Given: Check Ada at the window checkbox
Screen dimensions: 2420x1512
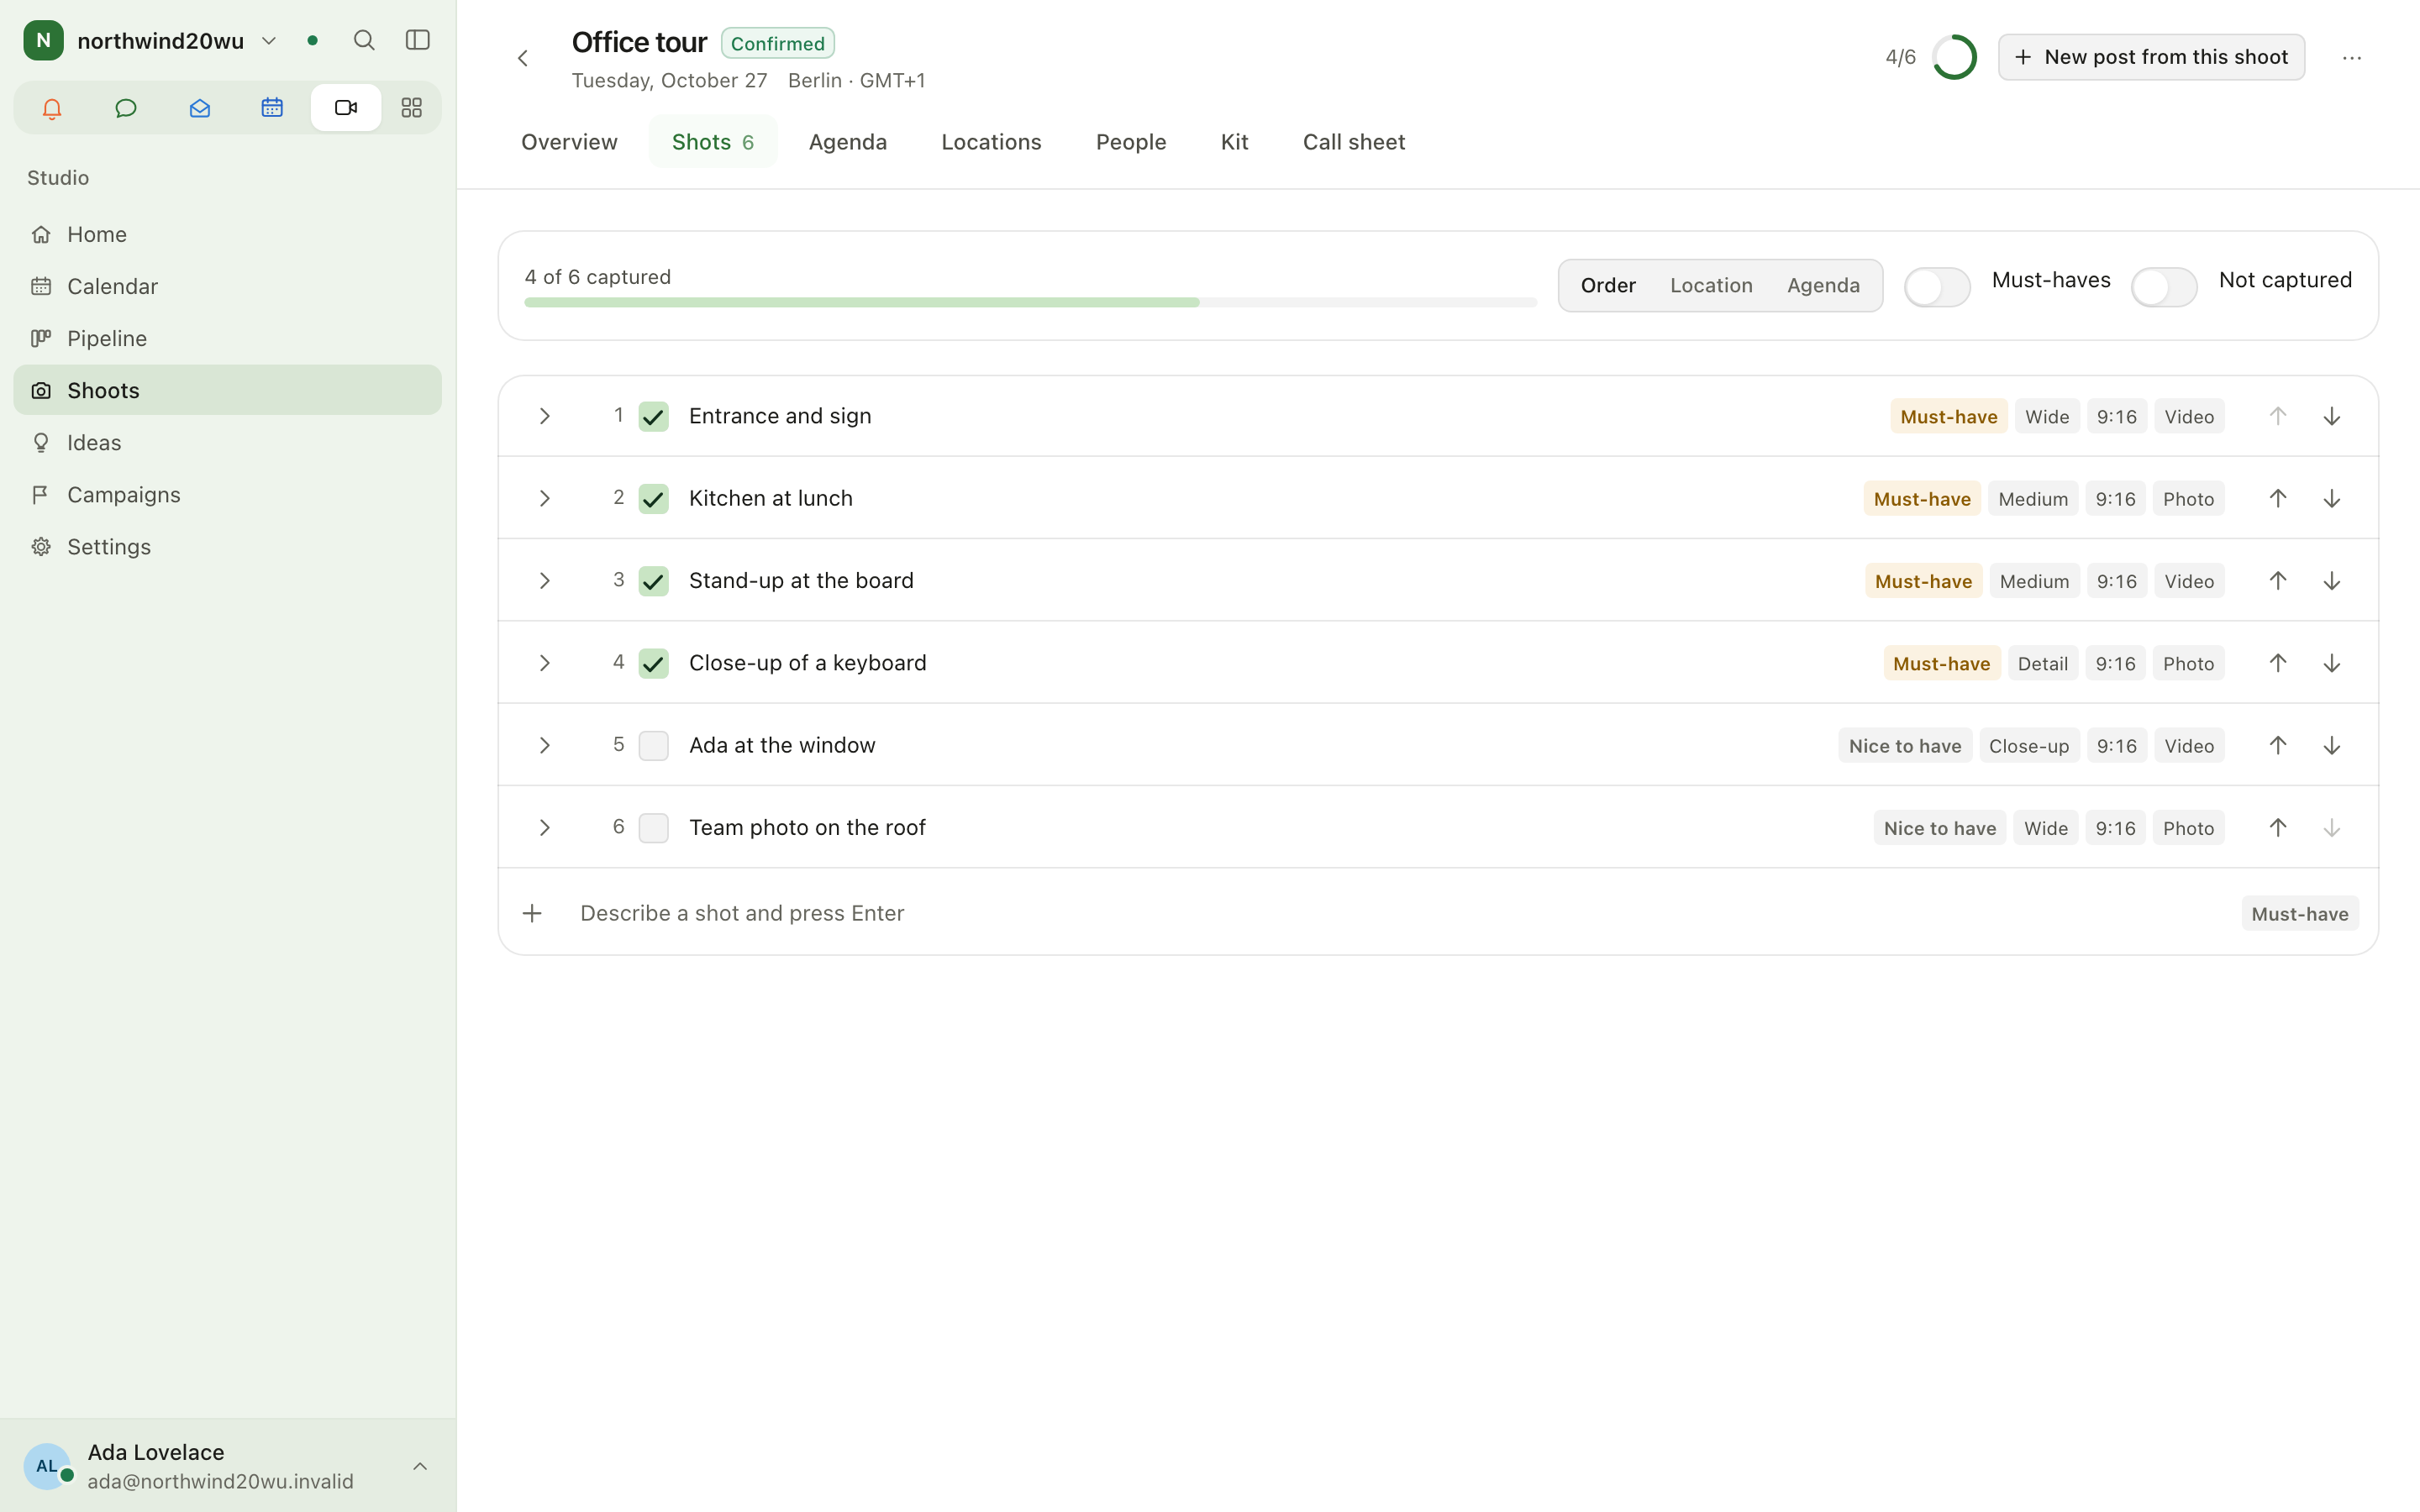Looking at the screenshot, I should tap(654, 745).
